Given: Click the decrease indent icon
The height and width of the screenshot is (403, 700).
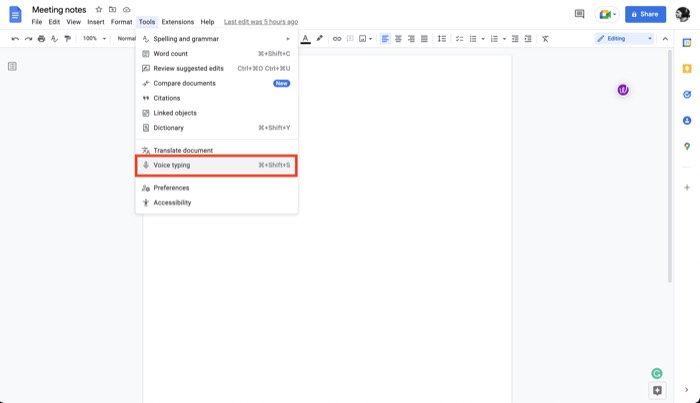Looking at the screenshot, I should pos(515,39).
